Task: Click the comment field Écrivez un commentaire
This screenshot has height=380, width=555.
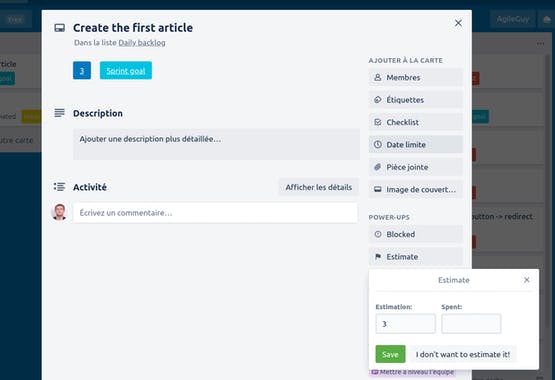Action: (215, 213)
